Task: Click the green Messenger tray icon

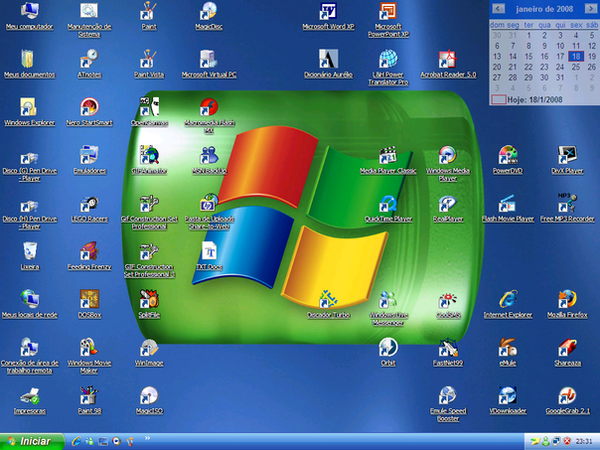Action: tap(545, 442)
